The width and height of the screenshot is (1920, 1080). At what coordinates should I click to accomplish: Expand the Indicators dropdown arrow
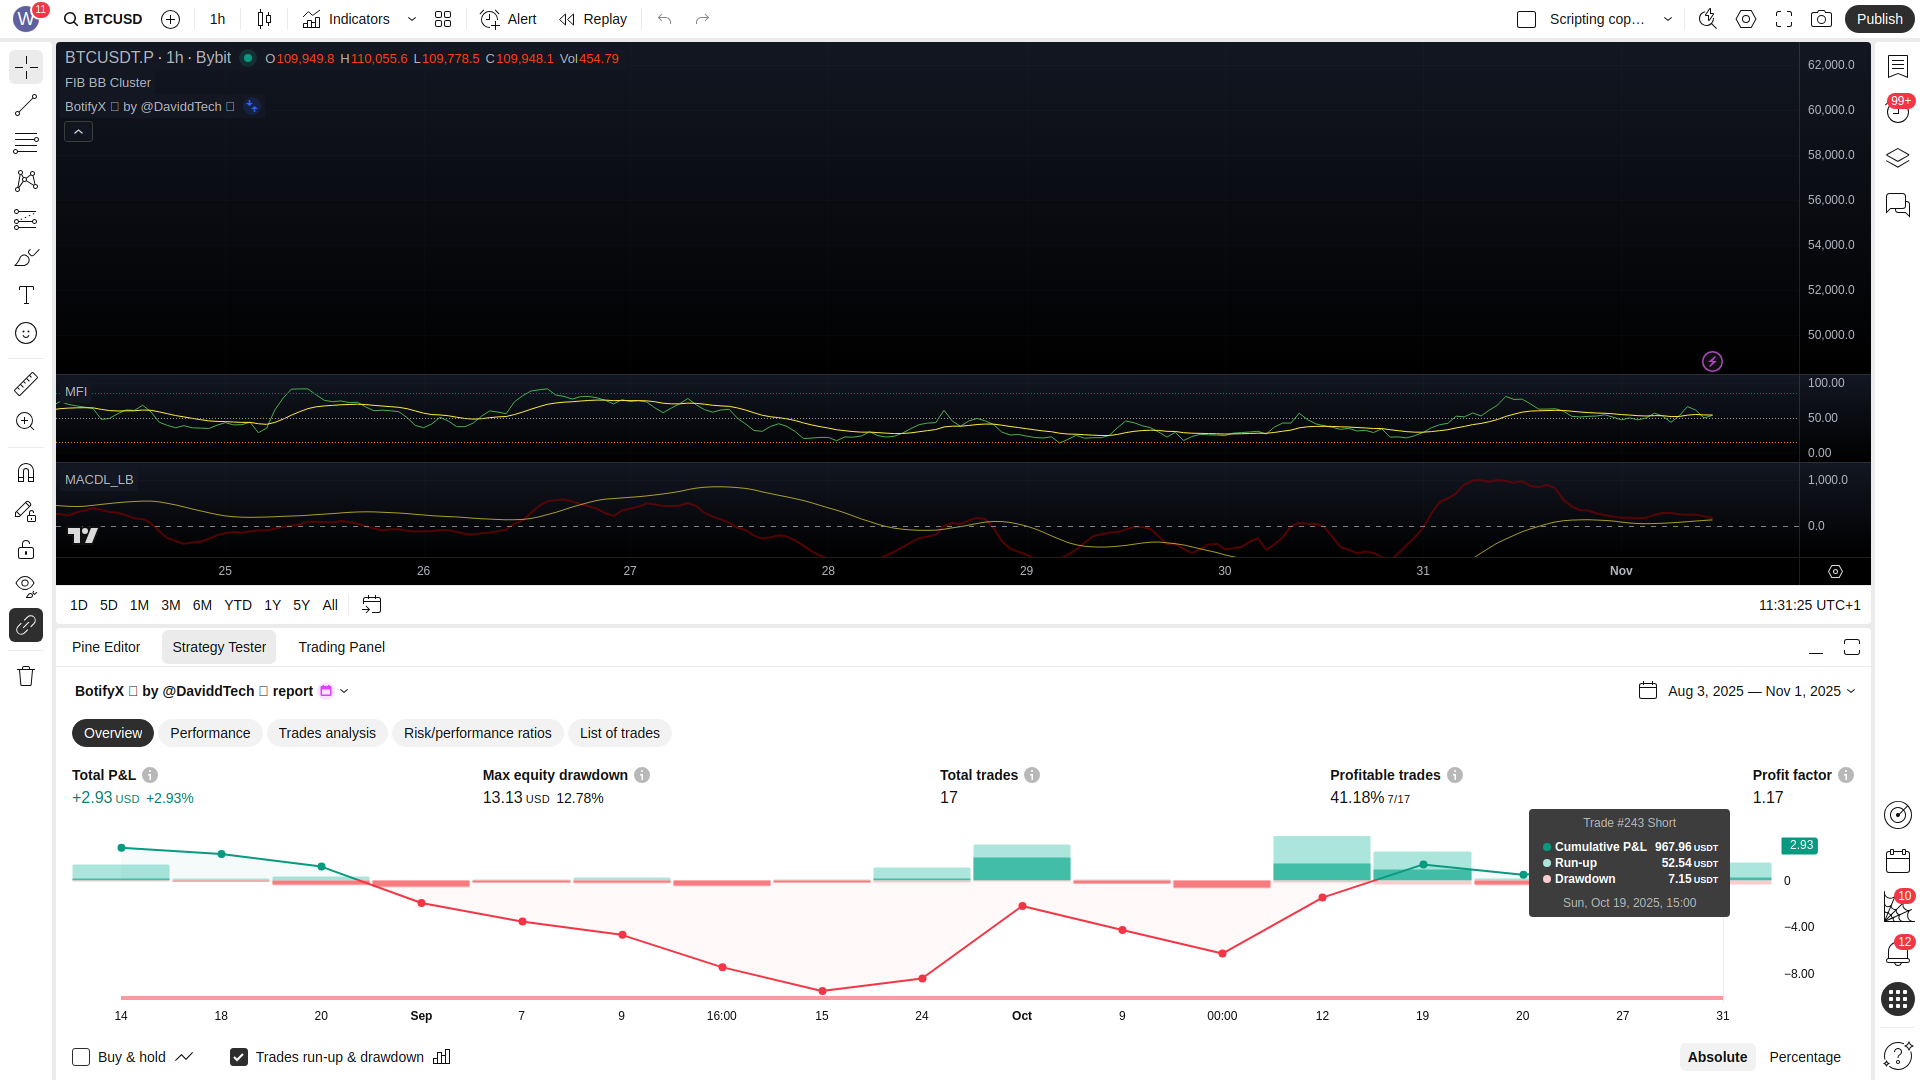coord(412,19)
